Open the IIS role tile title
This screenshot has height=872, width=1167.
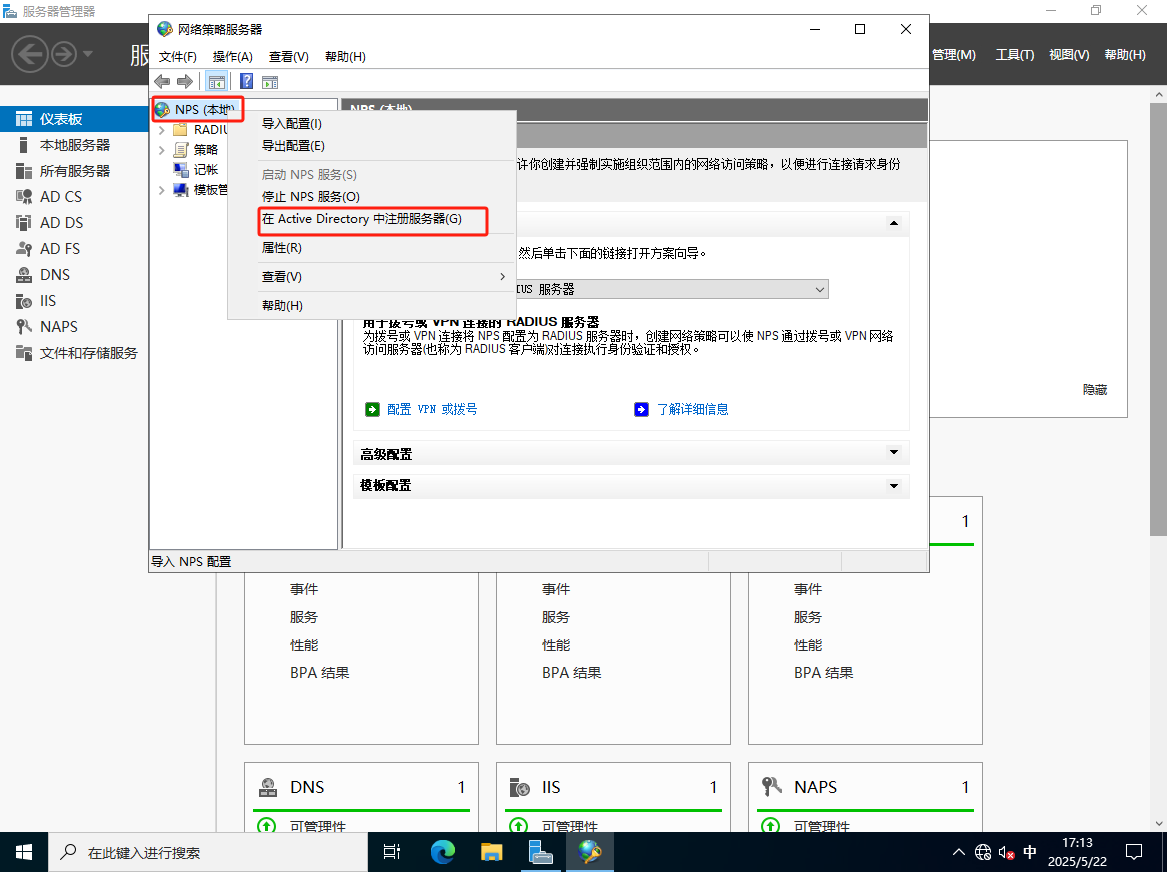click(x=551, y=787)
